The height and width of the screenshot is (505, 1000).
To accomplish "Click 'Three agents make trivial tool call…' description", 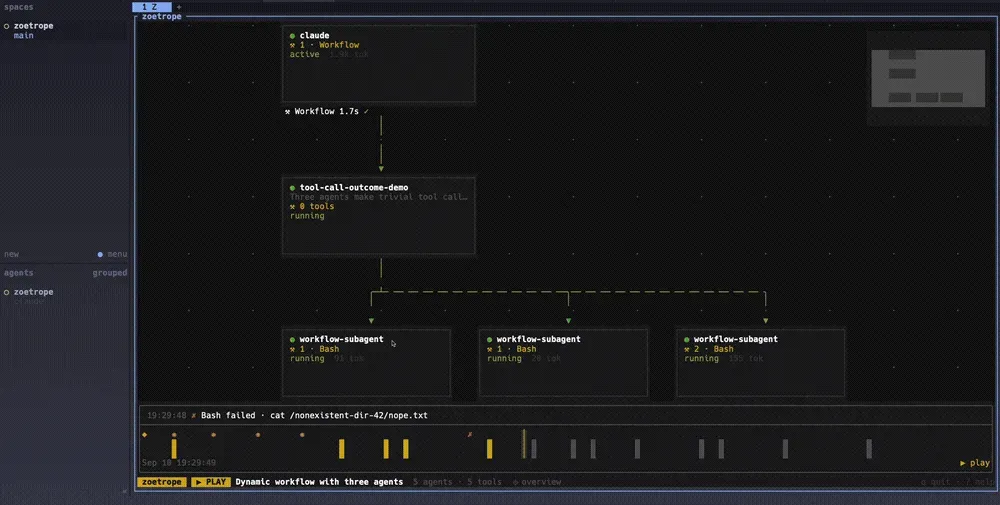I will coord(378,197).
